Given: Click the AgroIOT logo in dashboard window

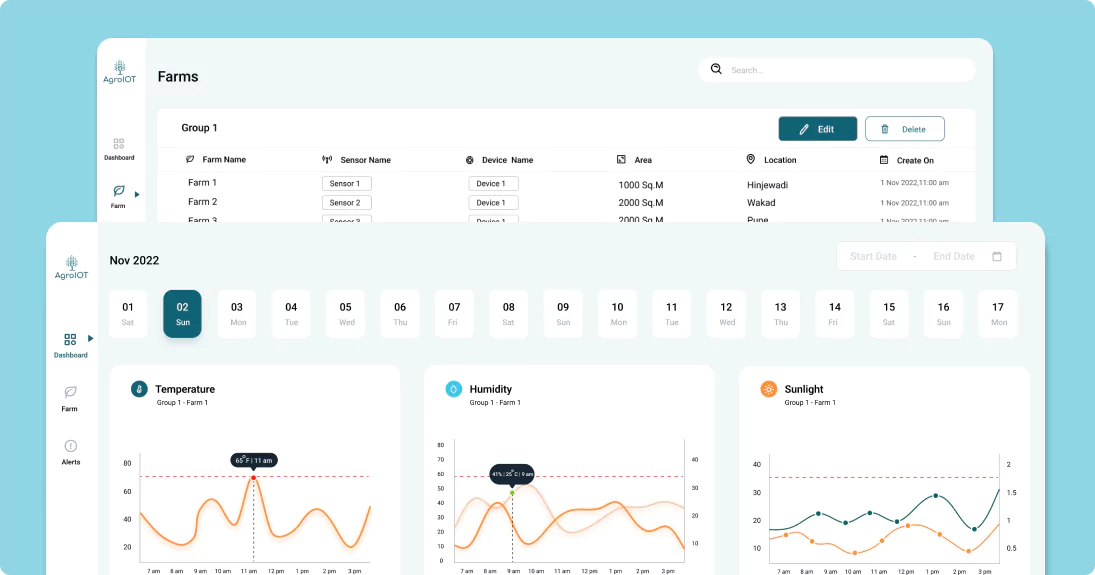Looking at the screenshot, I should [x=71, y=268].
